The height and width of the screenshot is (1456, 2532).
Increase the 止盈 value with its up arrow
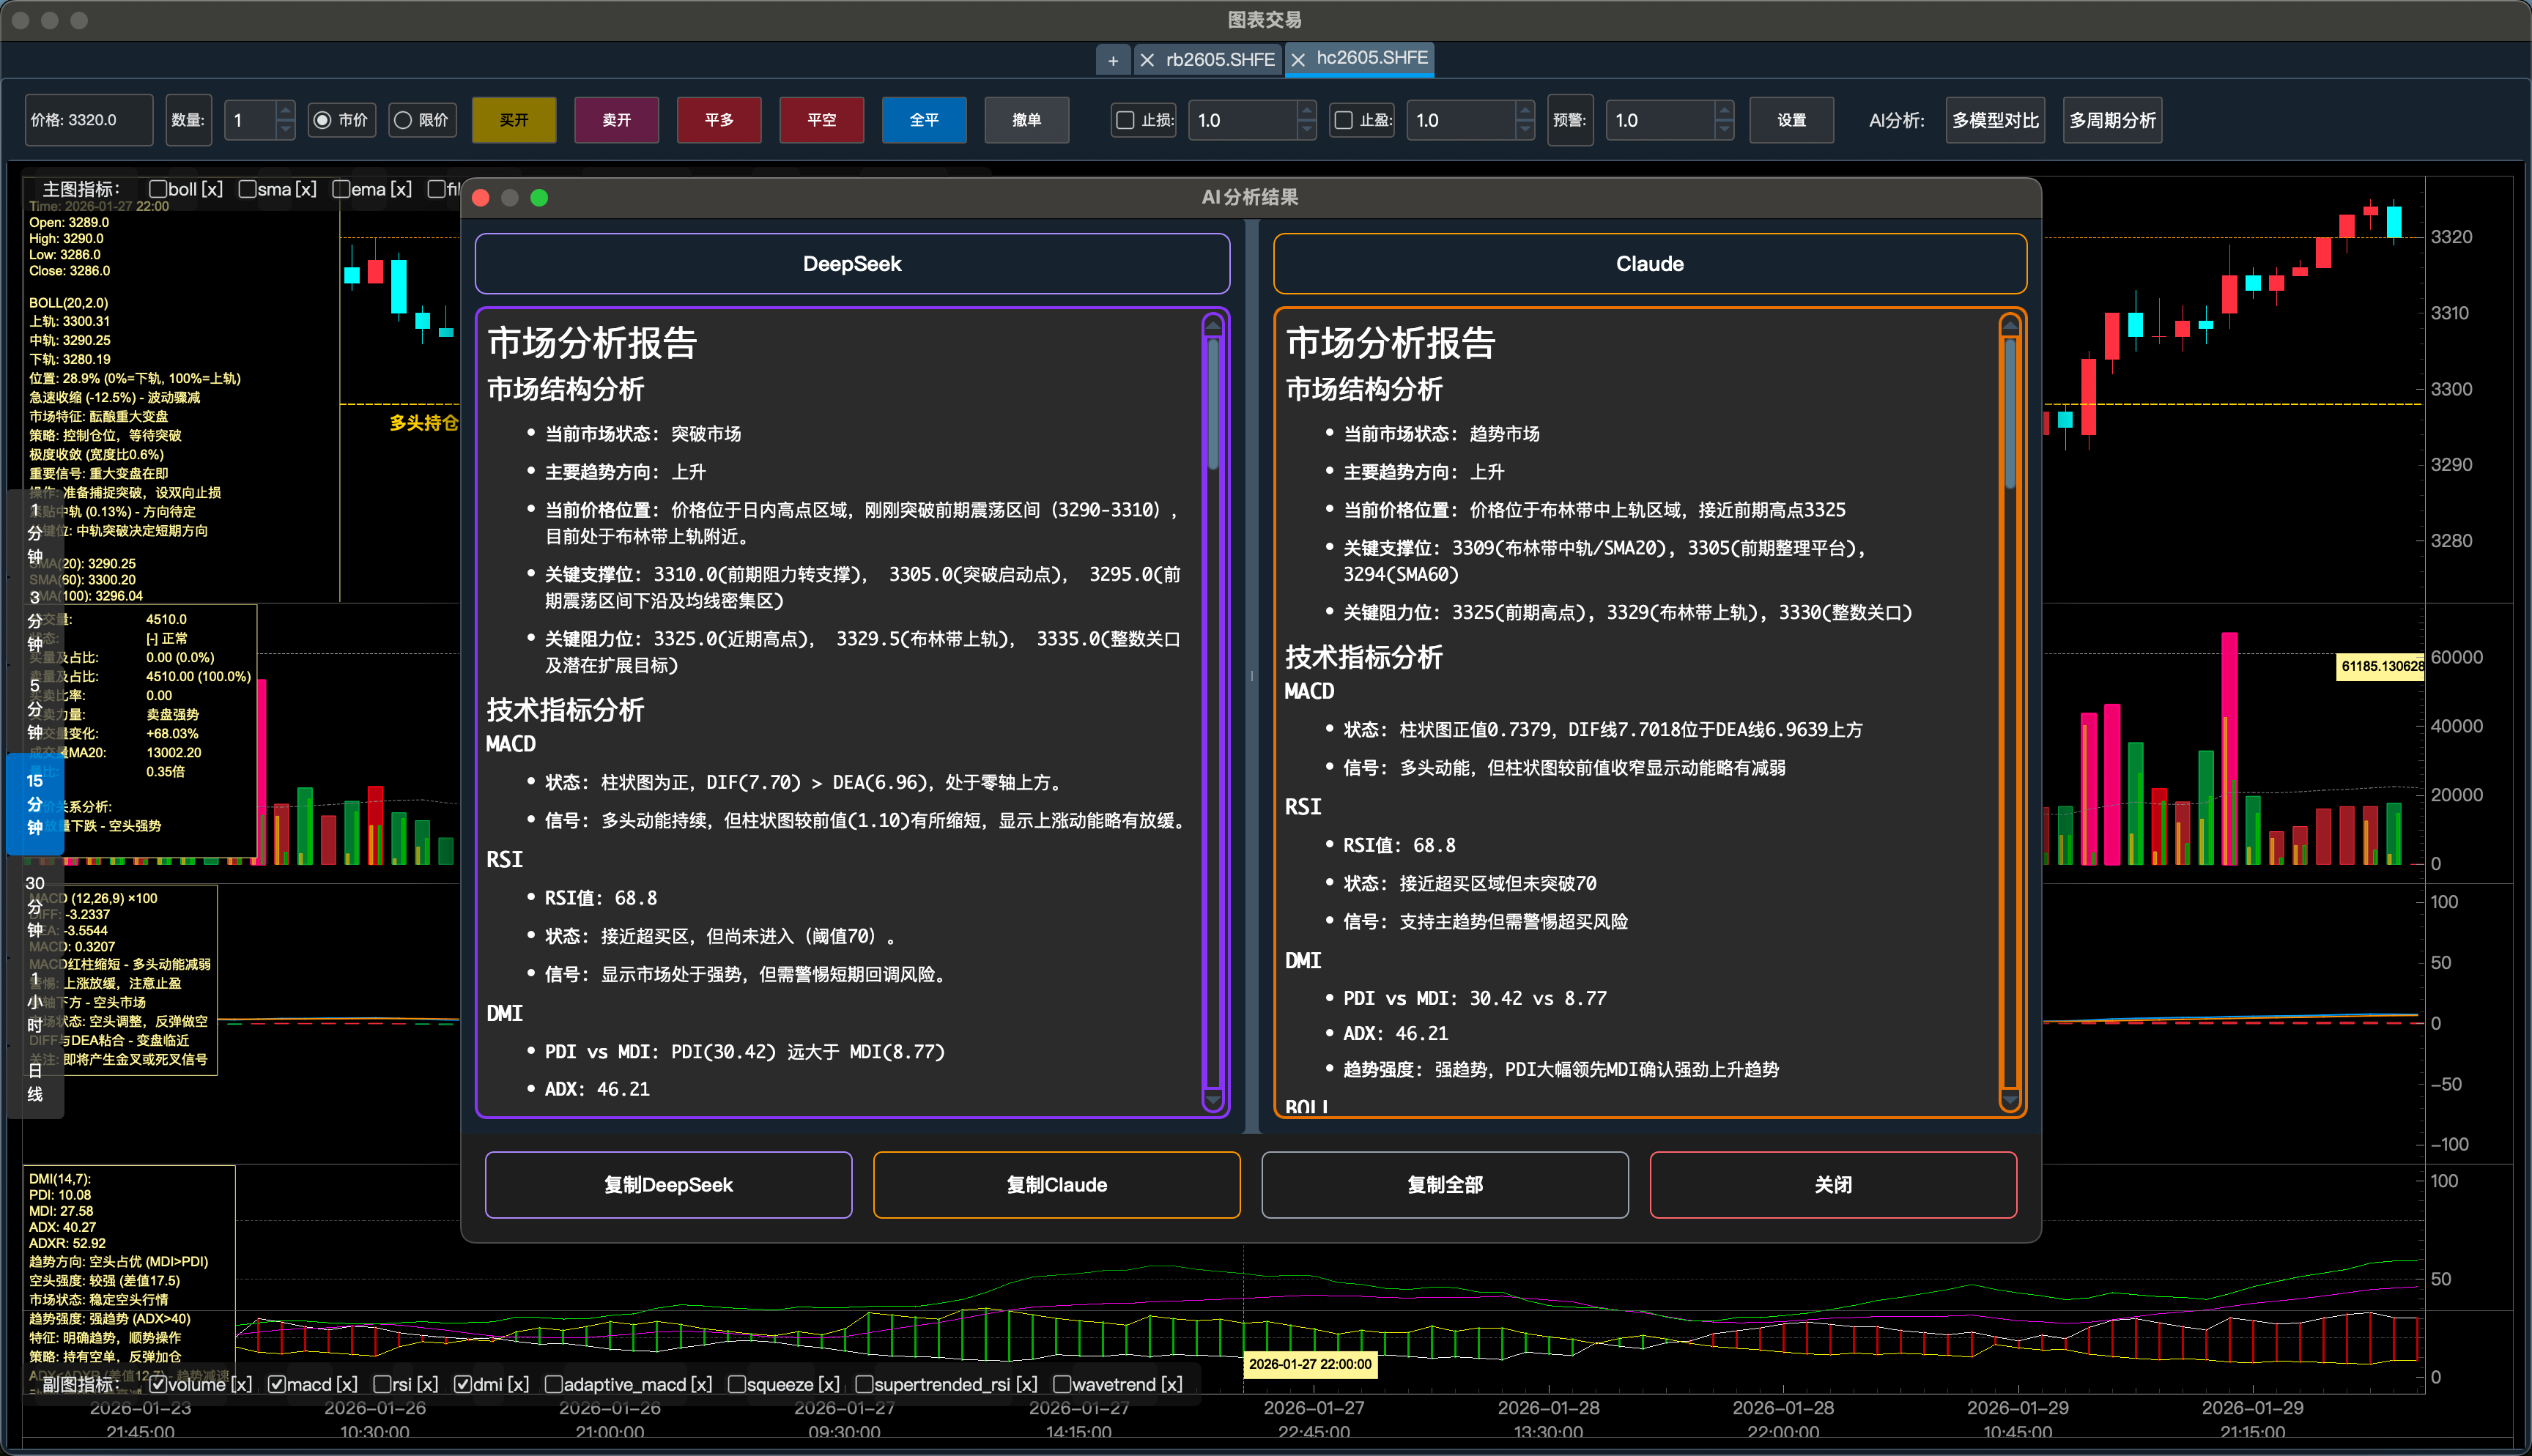[1523, 113]
